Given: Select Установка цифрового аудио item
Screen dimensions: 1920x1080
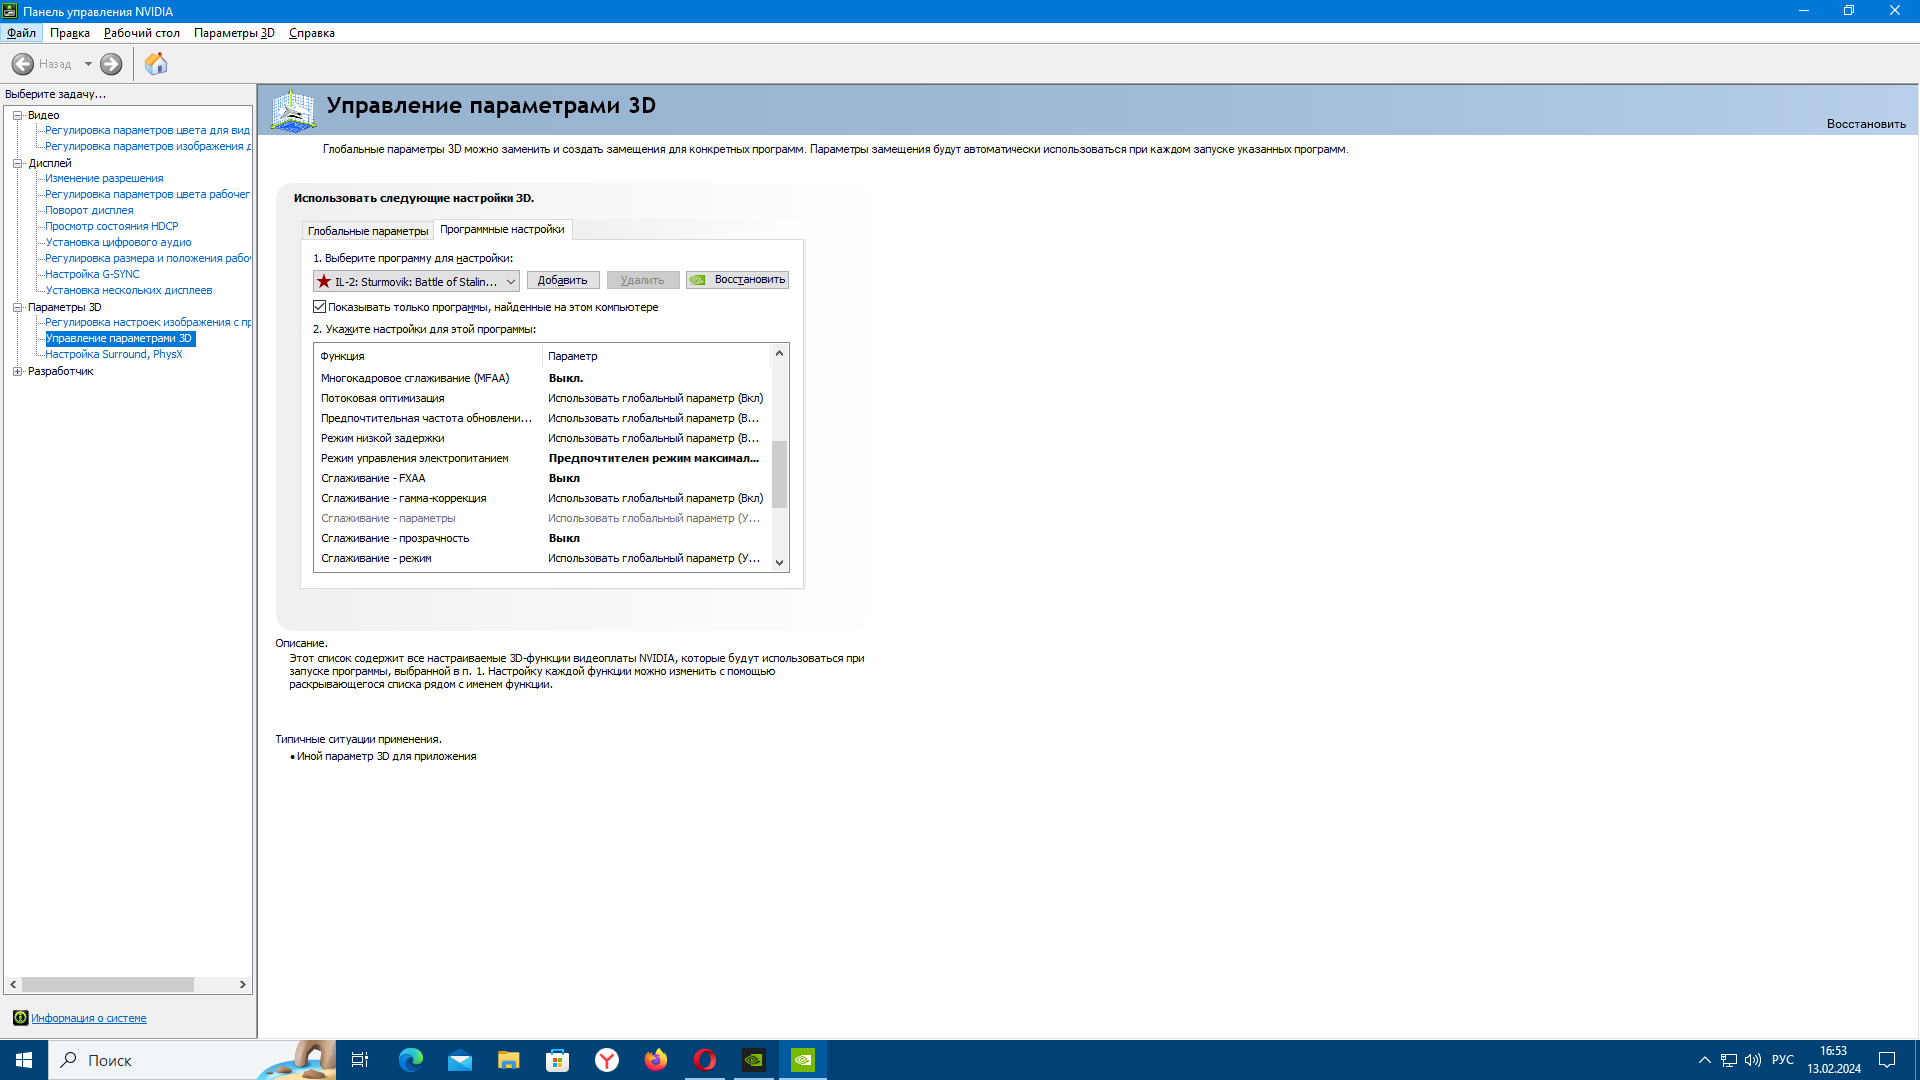Looking at the screenshot, I should (x=118, y=242).
